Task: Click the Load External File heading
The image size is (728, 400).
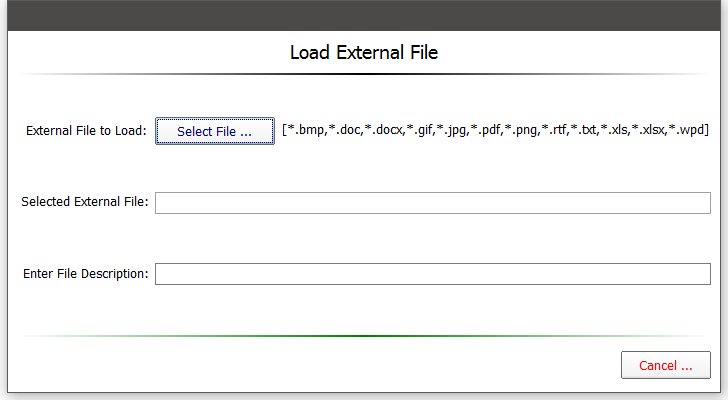Action: pos(364,52)
